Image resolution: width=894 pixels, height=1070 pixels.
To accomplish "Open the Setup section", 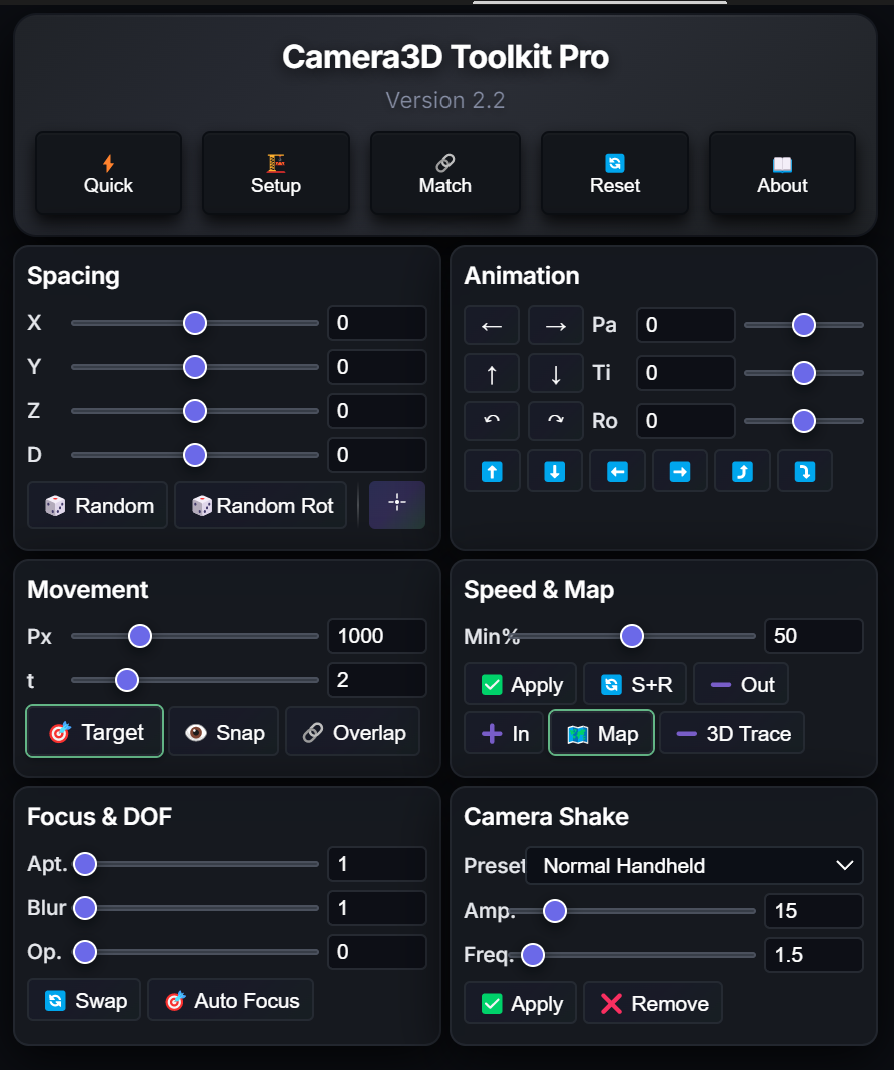I will [276, 173].
